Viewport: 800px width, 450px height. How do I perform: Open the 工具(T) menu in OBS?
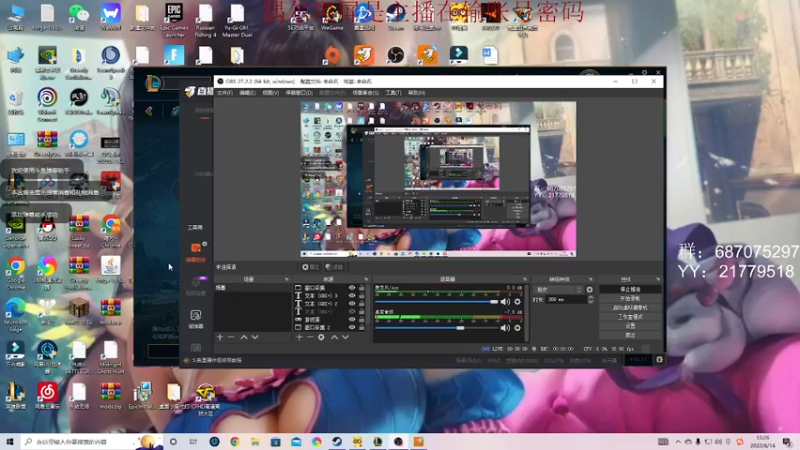(393, 93)
